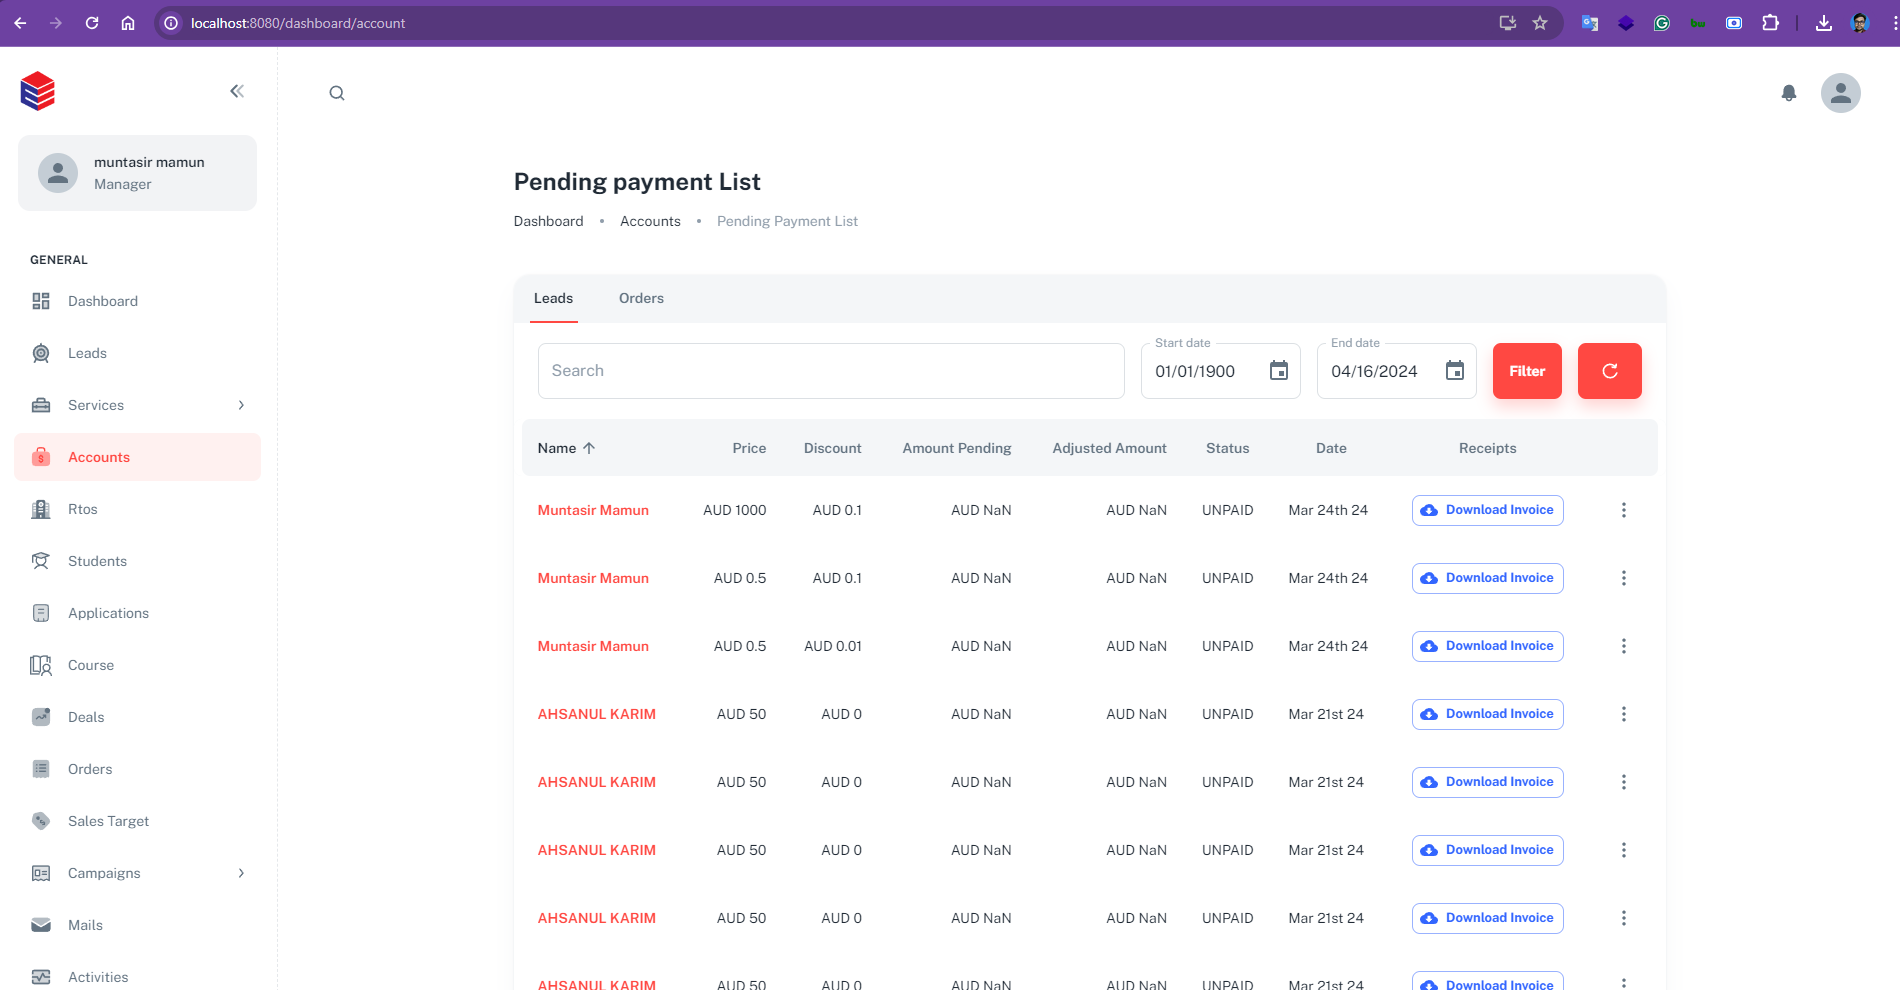Open Students in the sidebar
Viewport: 1900px width, 990px height.
pos(97,561)
